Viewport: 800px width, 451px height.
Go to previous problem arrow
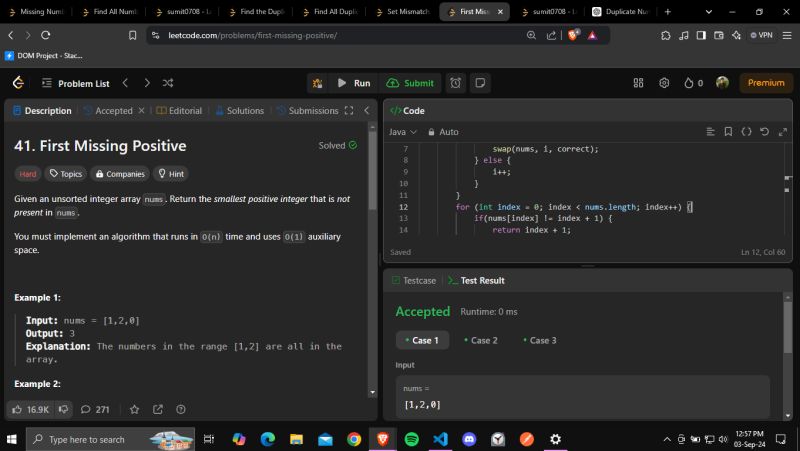[125, 83]
